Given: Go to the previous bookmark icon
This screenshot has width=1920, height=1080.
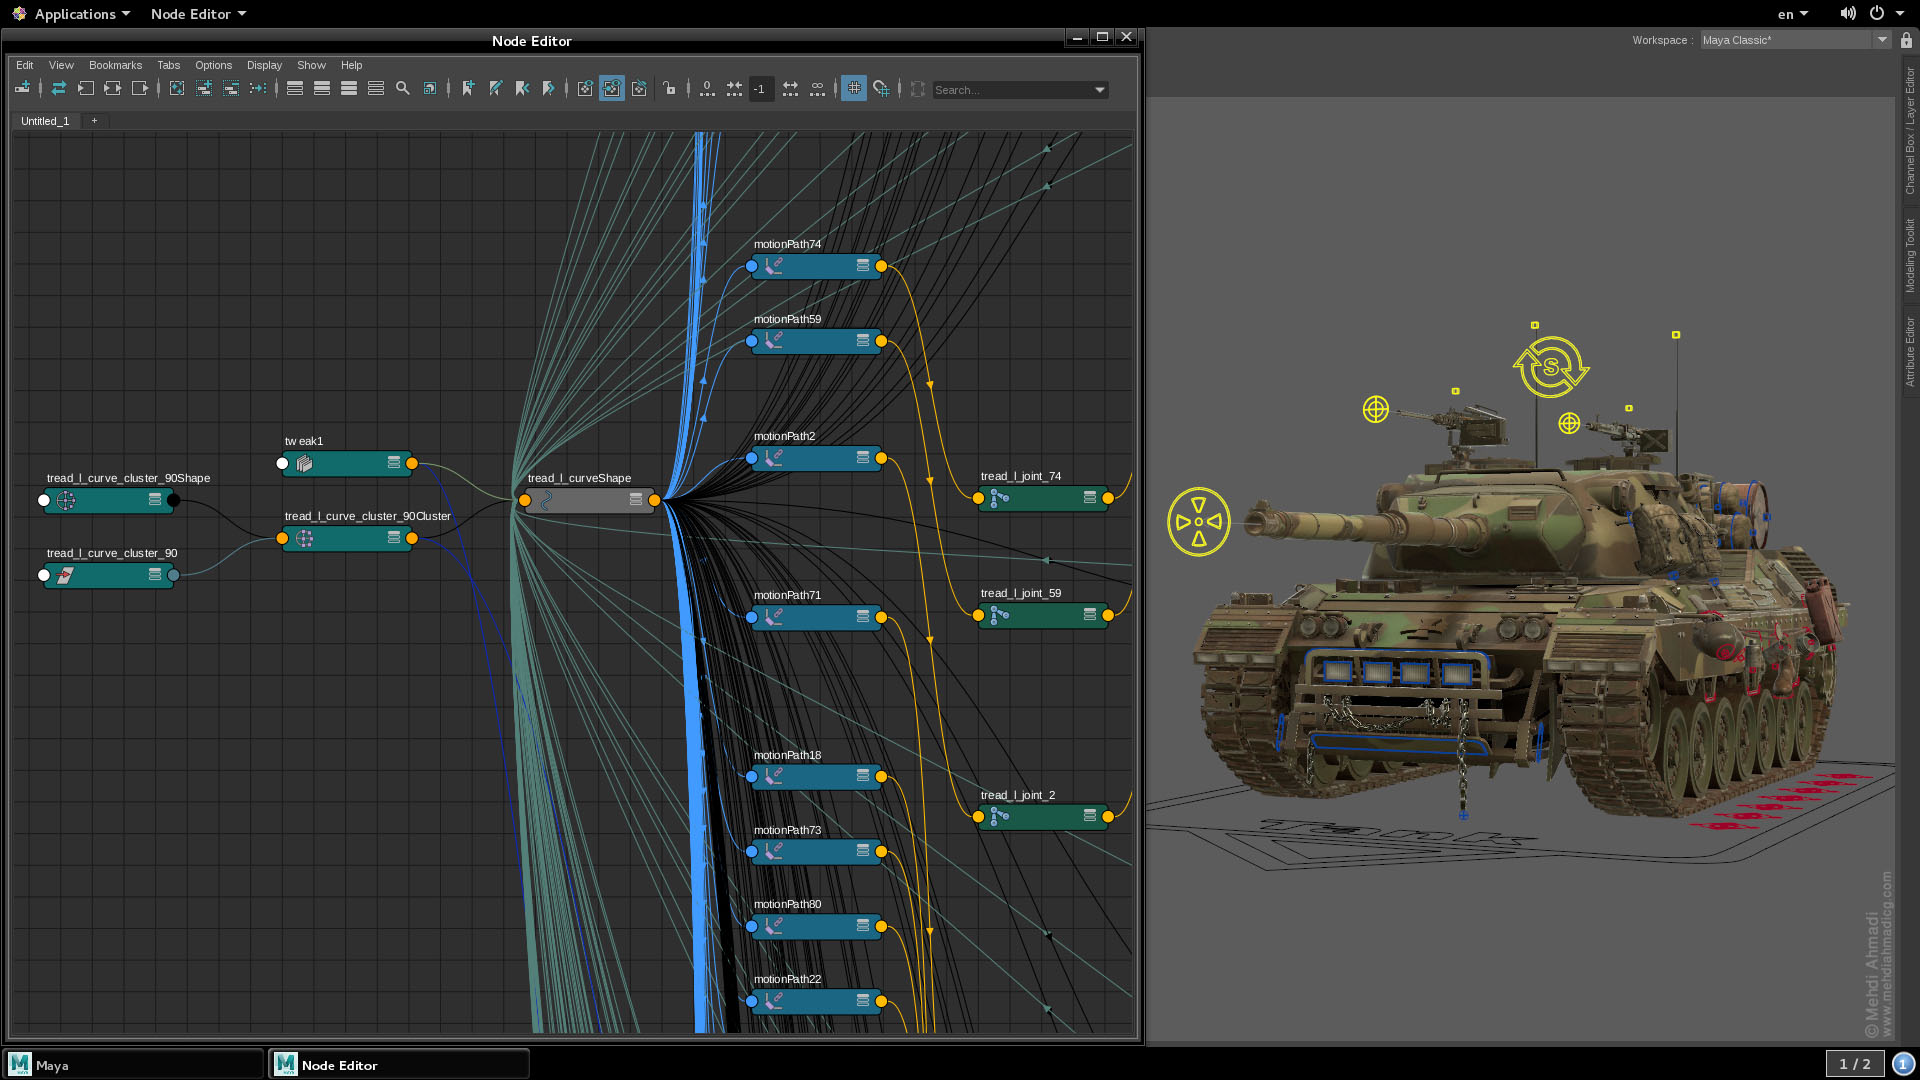Looking at the screenshot, I should tap(522, 89).
